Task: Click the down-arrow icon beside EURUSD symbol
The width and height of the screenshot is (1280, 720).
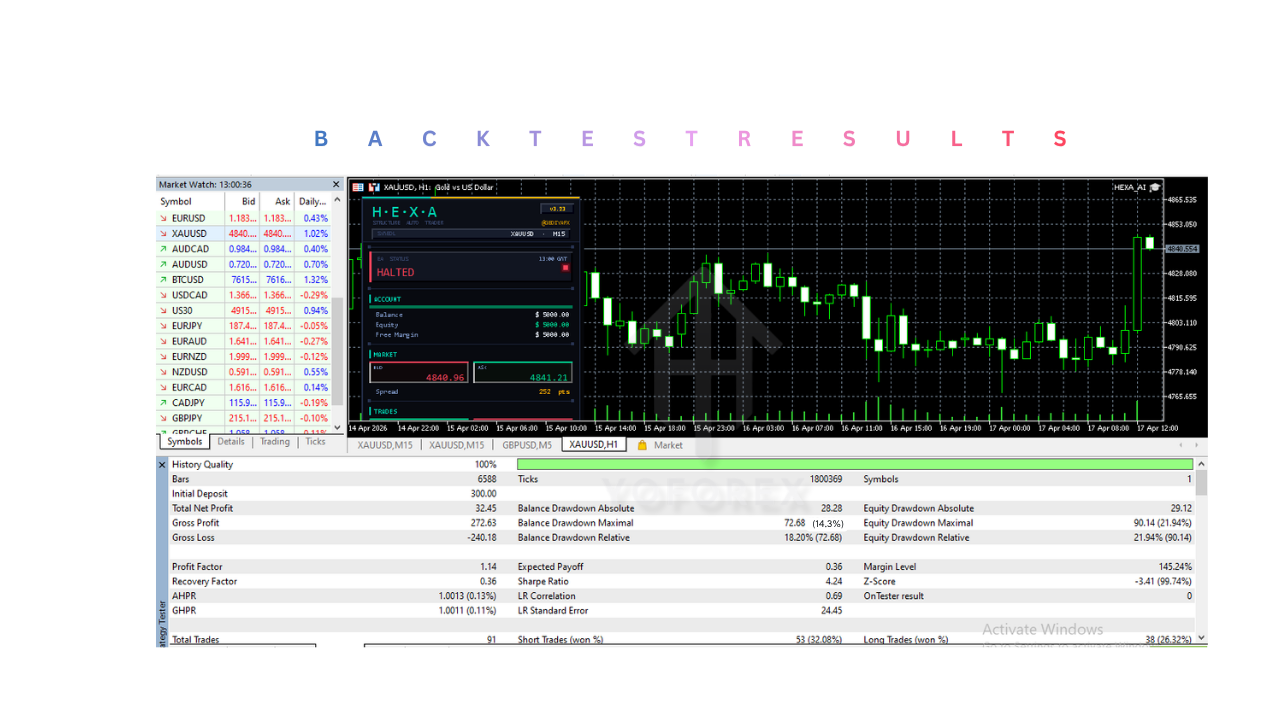Action: (163, 218)
